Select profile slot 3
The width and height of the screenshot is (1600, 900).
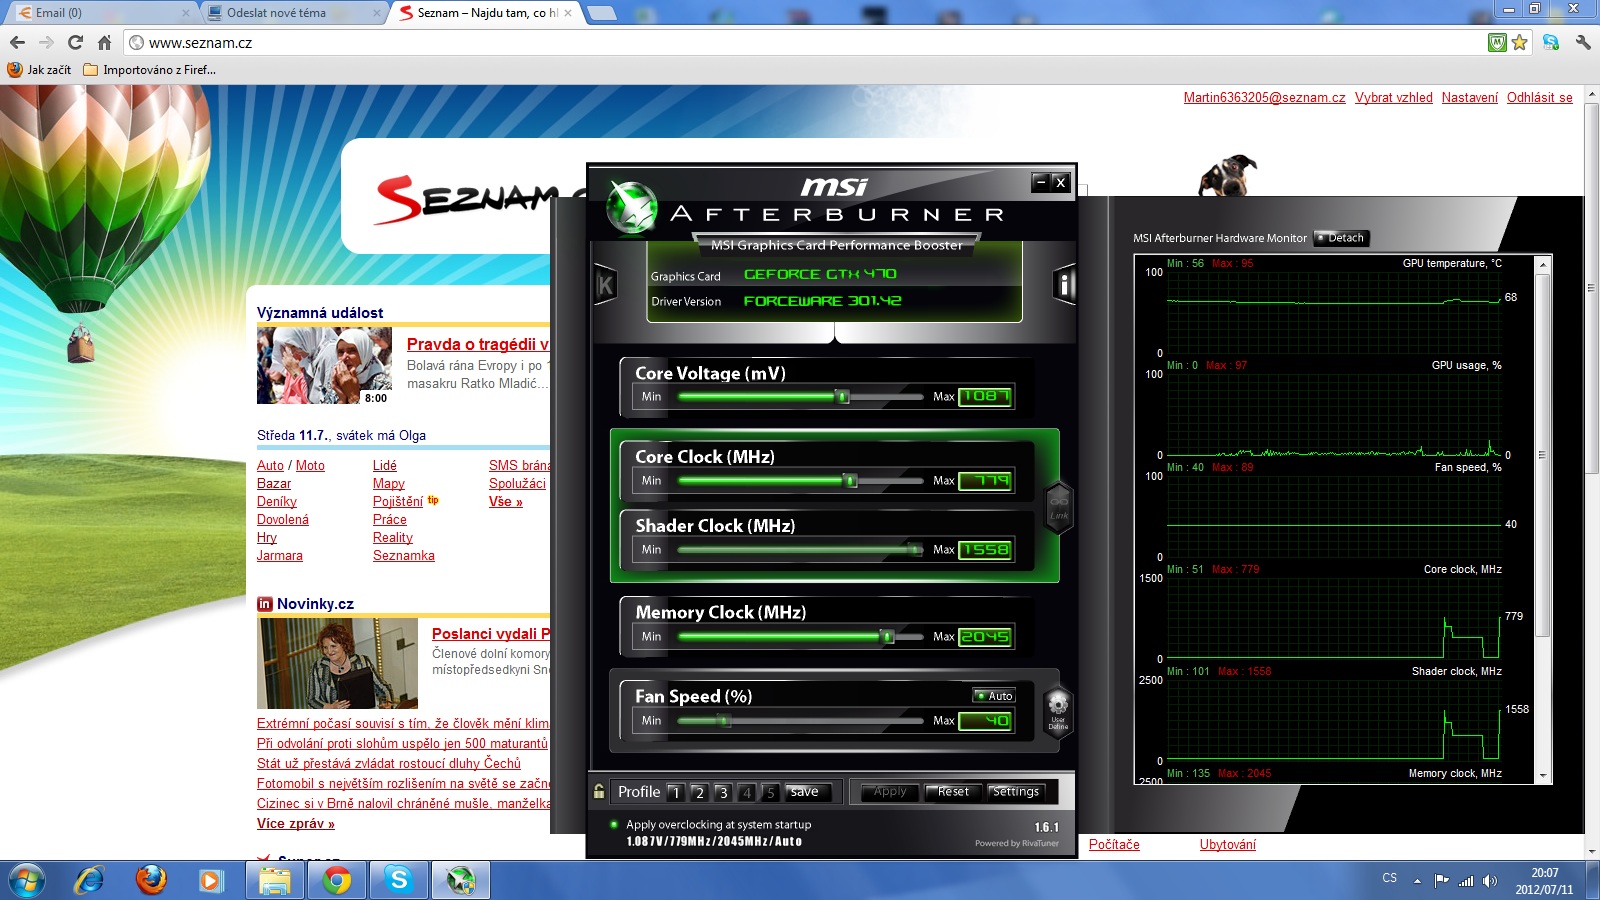pos(723,792)
